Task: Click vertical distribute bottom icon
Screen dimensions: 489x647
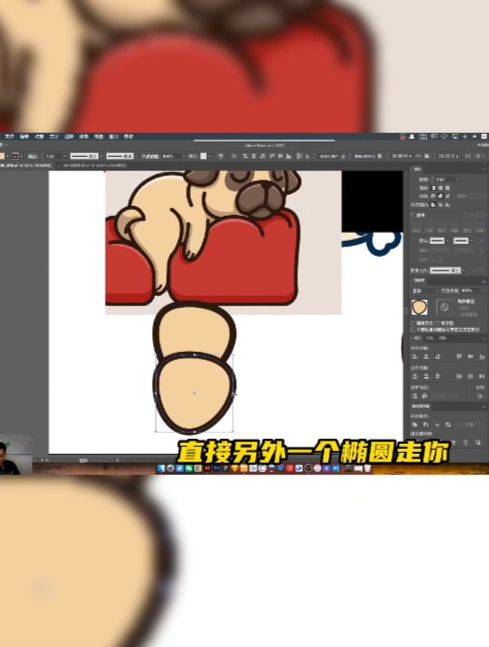Action: click(x=437, y=376)
